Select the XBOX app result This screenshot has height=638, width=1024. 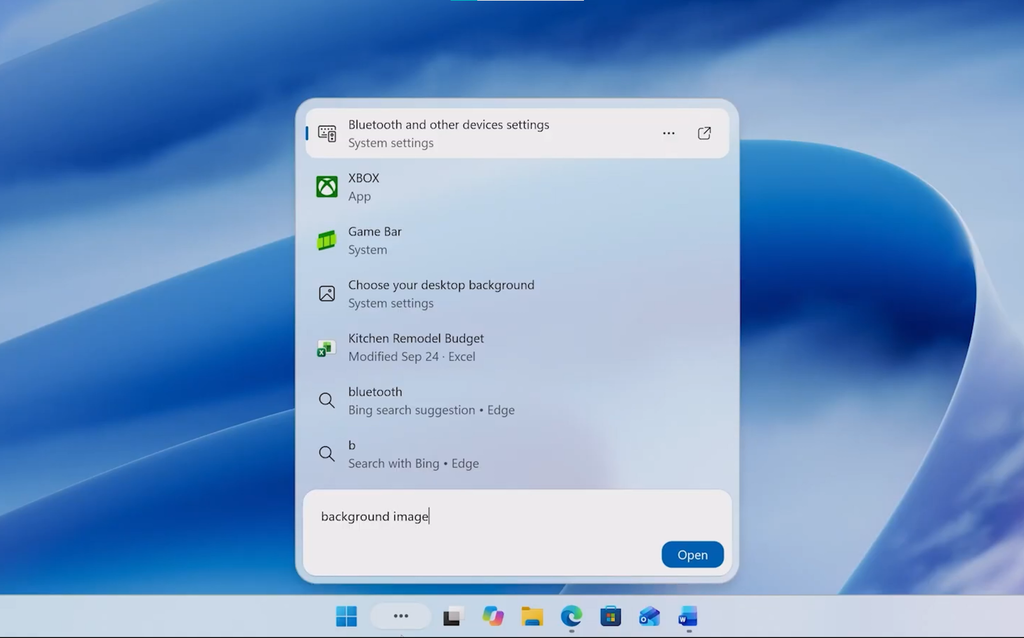517,187
